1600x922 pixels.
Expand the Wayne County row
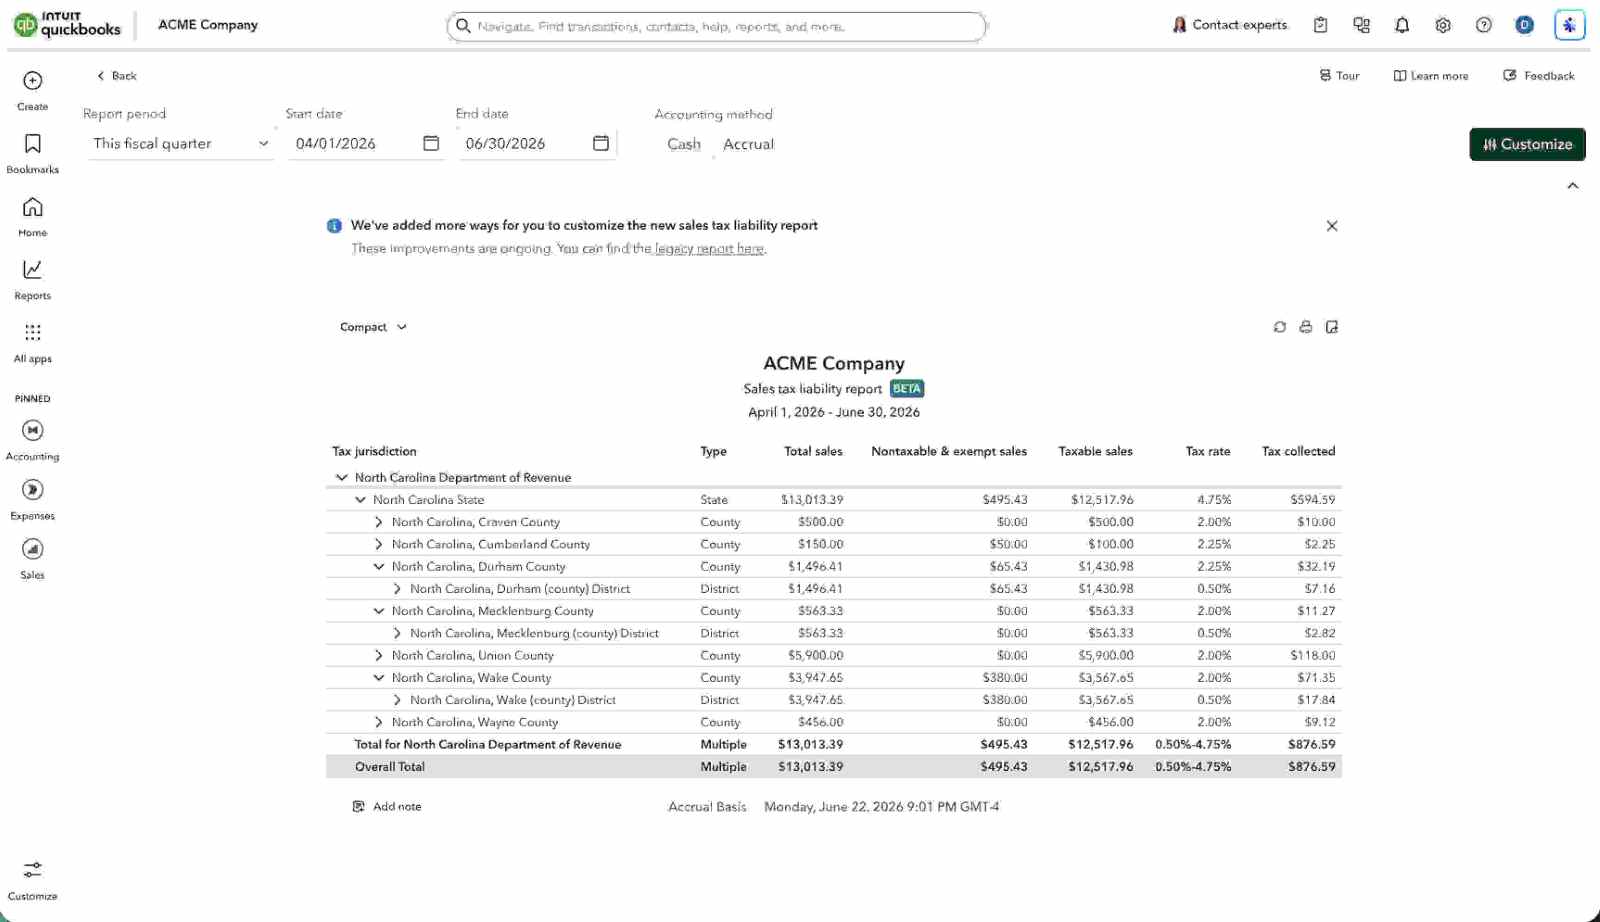click(378, 722)
